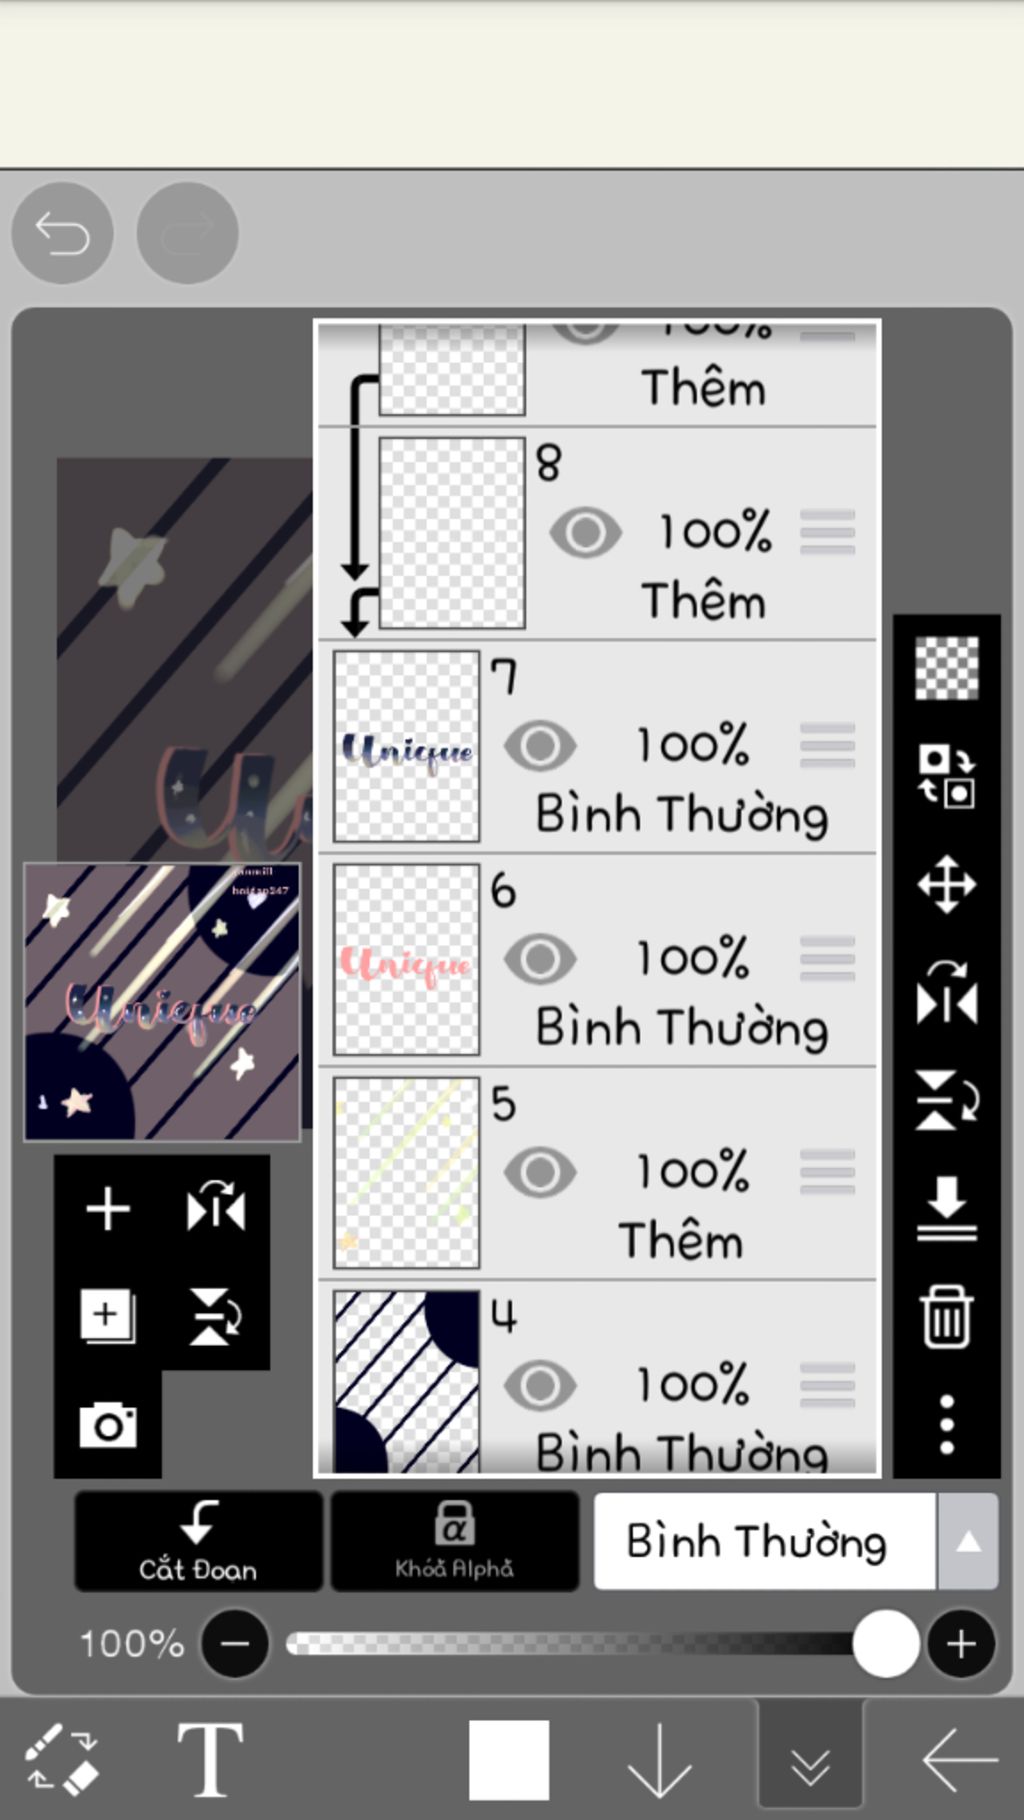Select layer 8 row

point(597,534)
